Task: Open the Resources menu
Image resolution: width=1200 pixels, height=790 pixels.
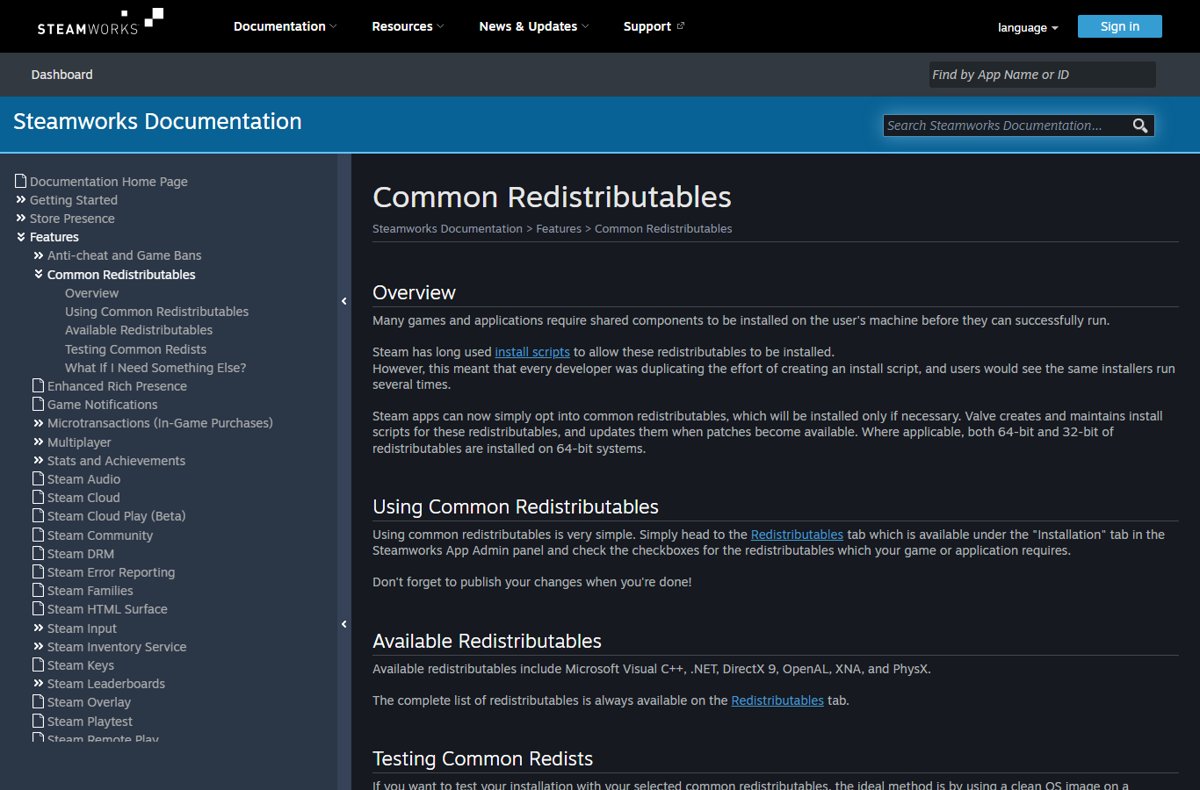Action: [408, 26]
